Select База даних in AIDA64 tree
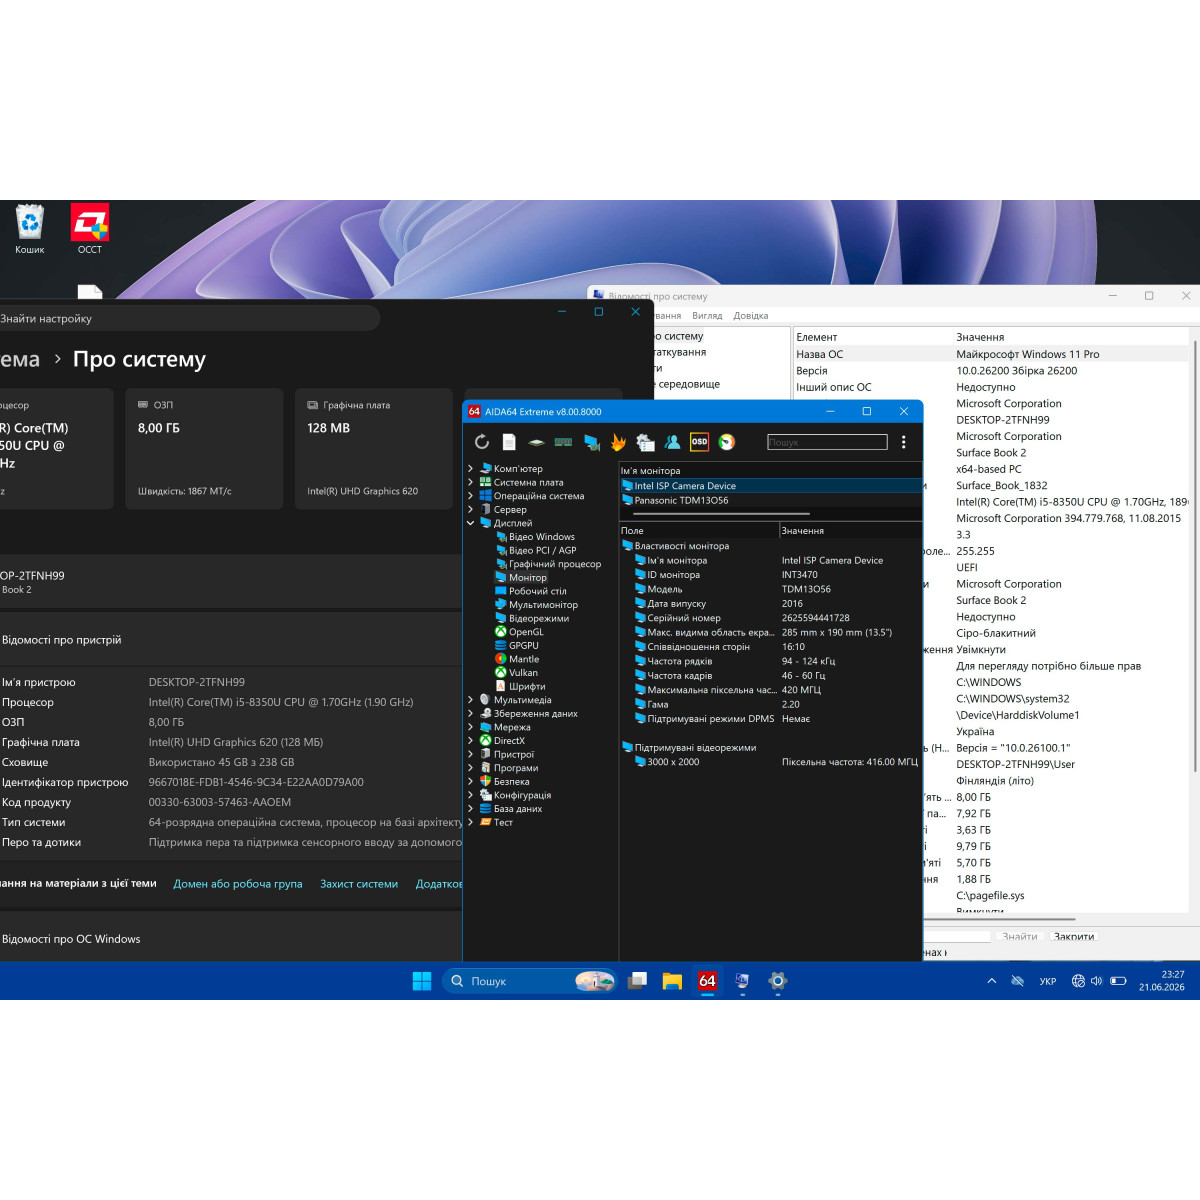1200x1200 pixels. (x=510, y=809)
